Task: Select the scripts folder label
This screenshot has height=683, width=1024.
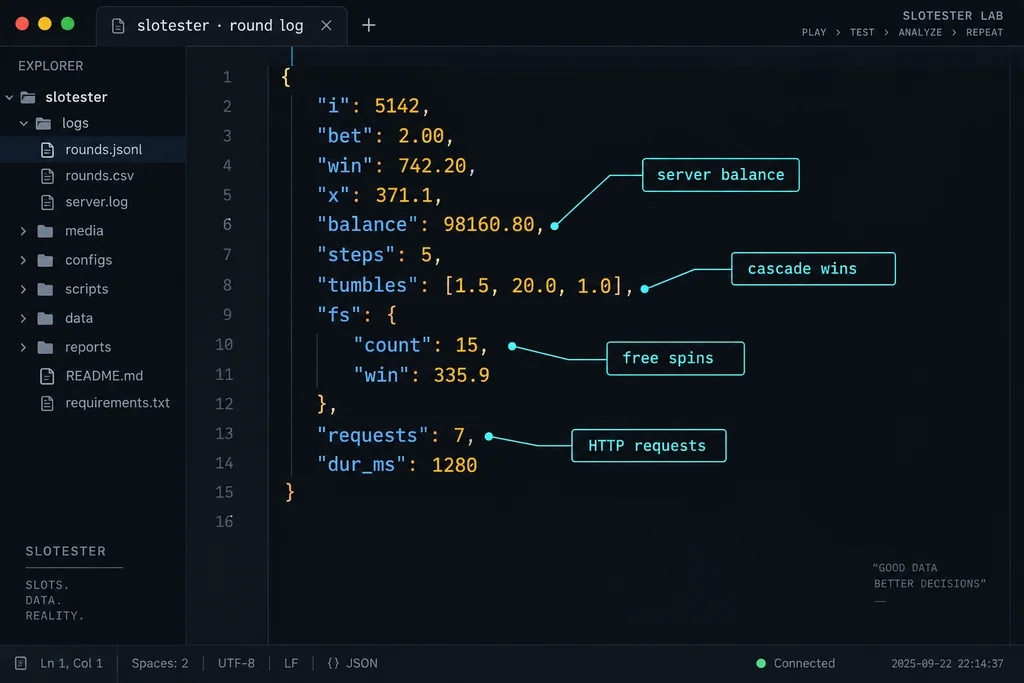Action: point(86,289)
